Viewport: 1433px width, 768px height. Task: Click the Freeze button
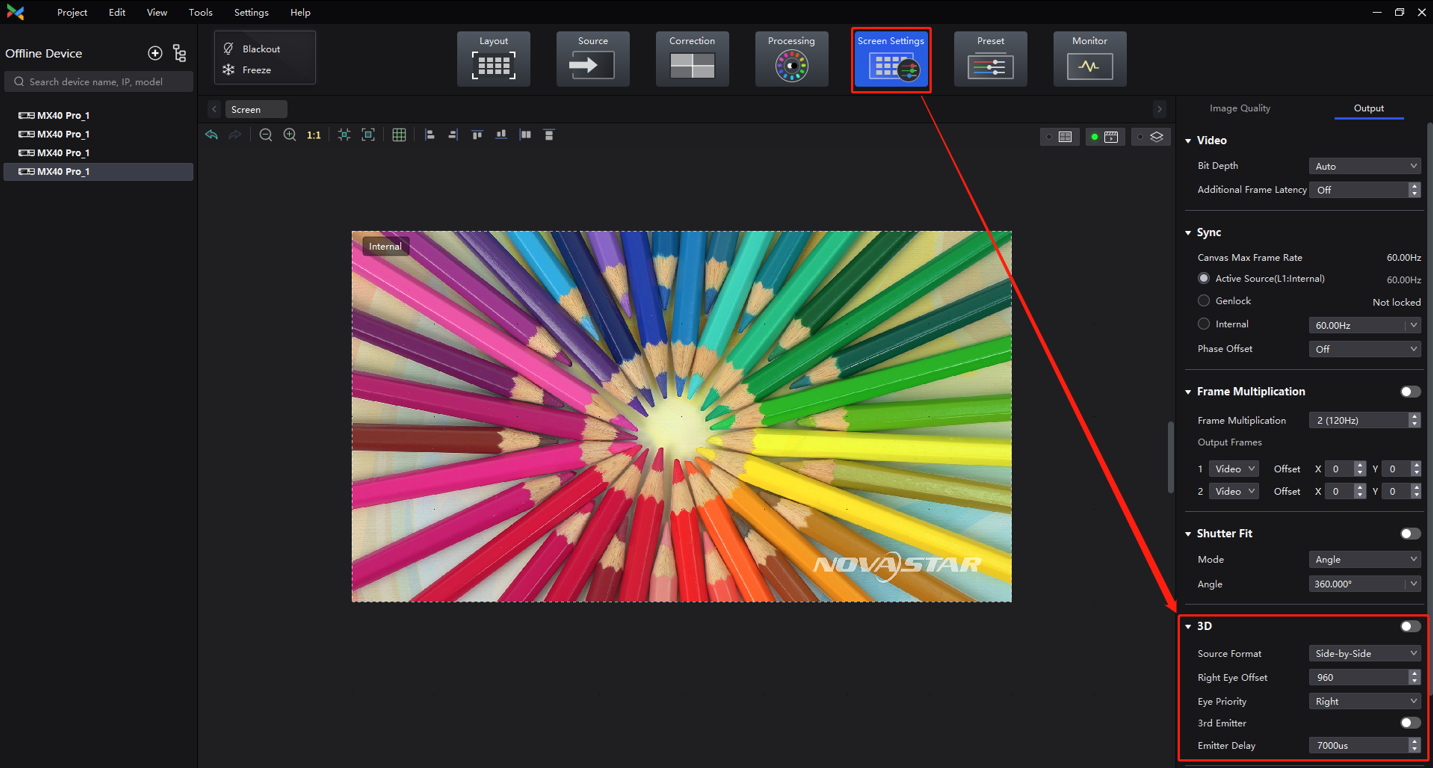[248, 70]
